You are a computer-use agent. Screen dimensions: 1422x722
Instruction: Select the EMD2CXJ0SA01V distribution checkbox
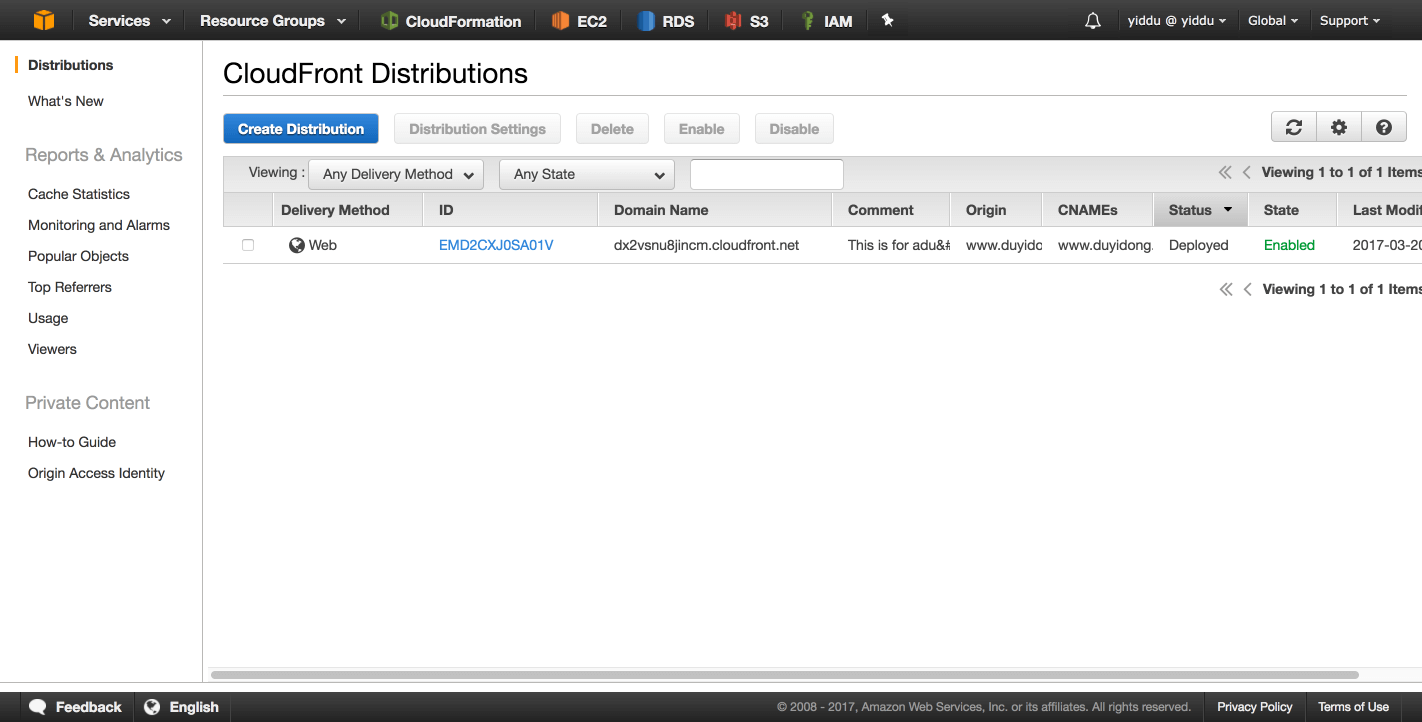point(248,245)
